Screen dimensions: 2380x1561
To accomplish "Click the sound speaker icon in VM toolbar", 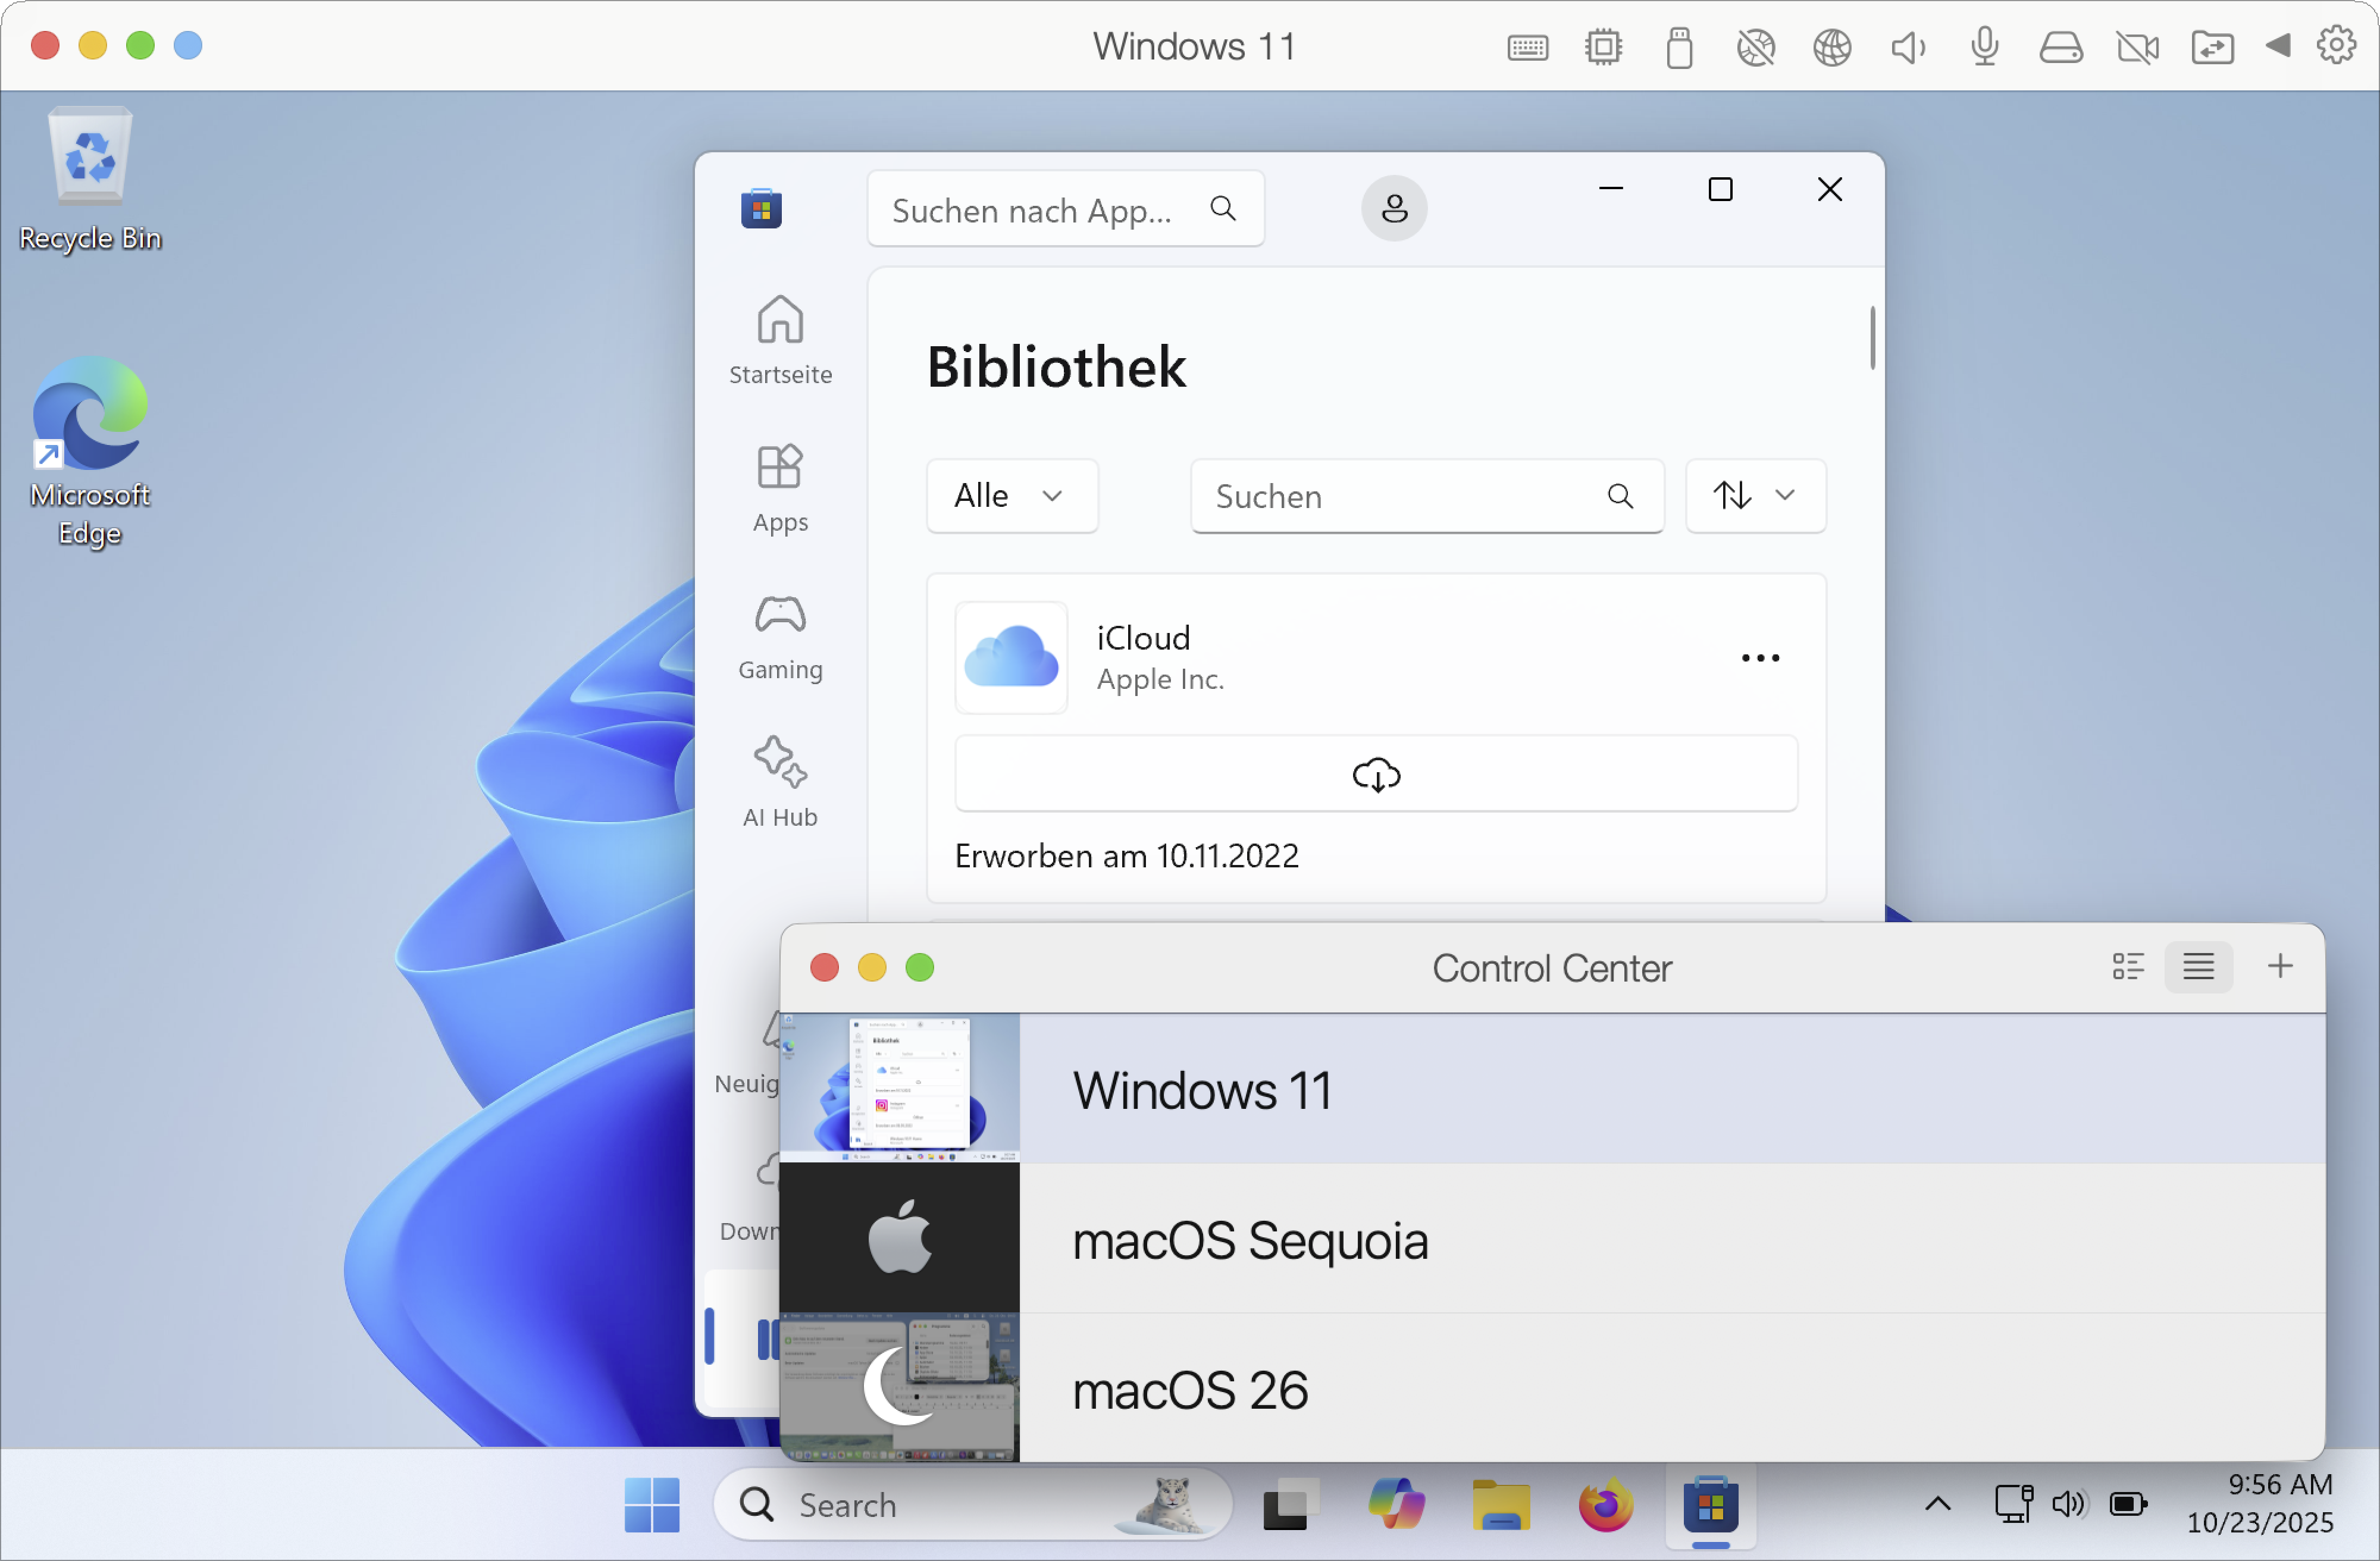I will click(1907, 47).
